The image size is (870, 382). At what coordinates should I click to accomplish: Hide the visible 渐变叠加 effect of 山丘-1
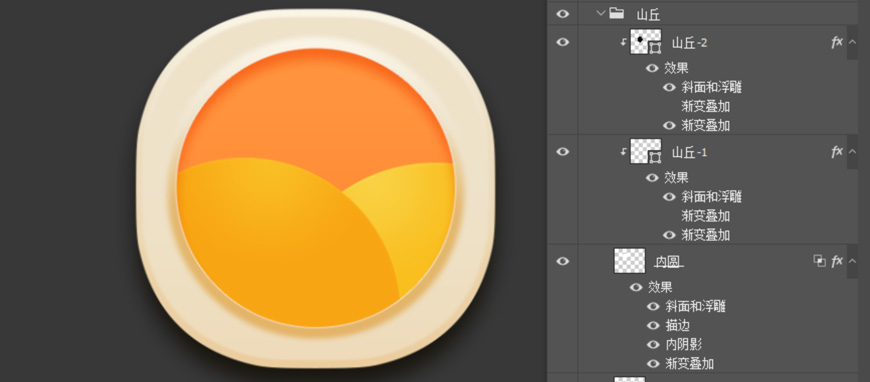pyautogui.click(x=669, y=235)
